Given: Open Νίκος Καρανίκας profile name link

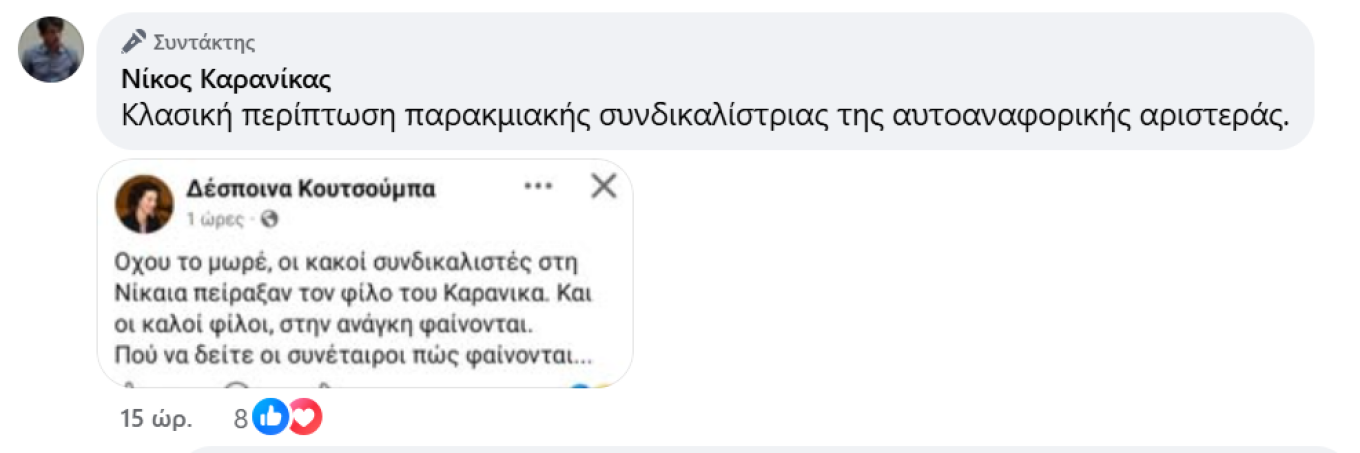Looking at the screenshot, I should [226, 79].
